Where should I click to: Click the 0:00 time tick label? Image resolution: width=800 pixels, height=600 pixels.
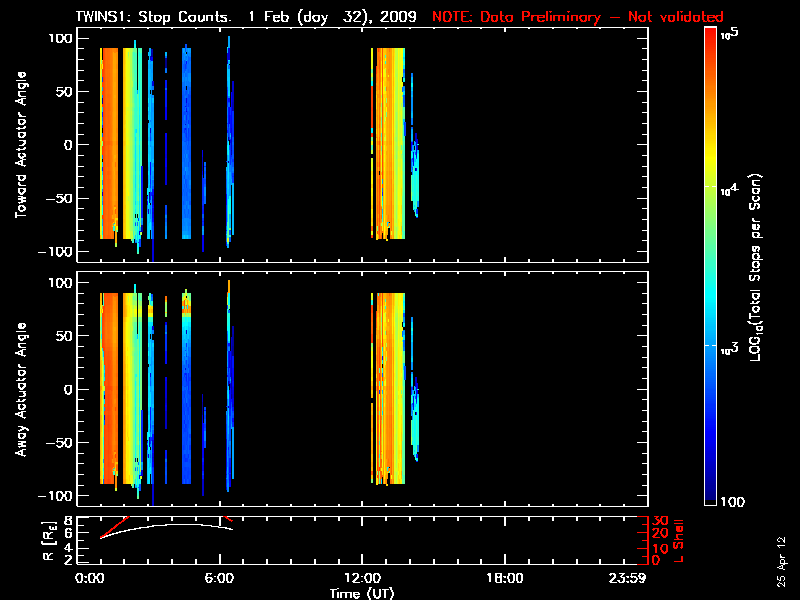(x=90, y=578)
